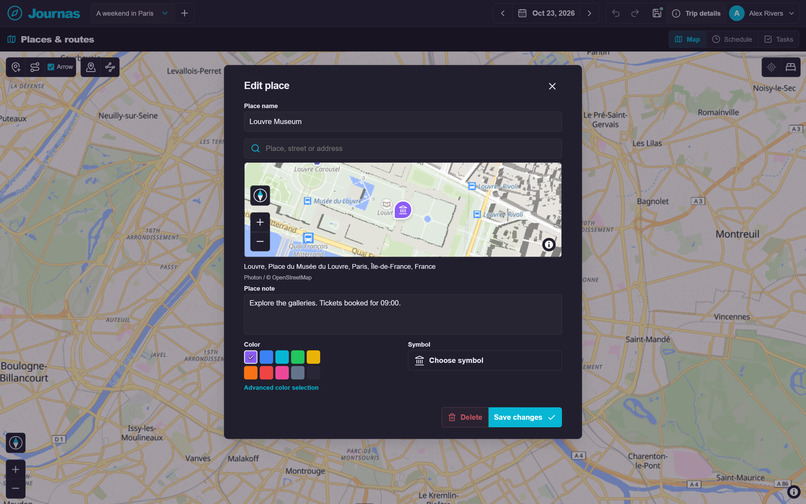This screenshot has height=504, width=806.
Task: Switch to the Tasks tab
Action: click(x=779, y=40)
